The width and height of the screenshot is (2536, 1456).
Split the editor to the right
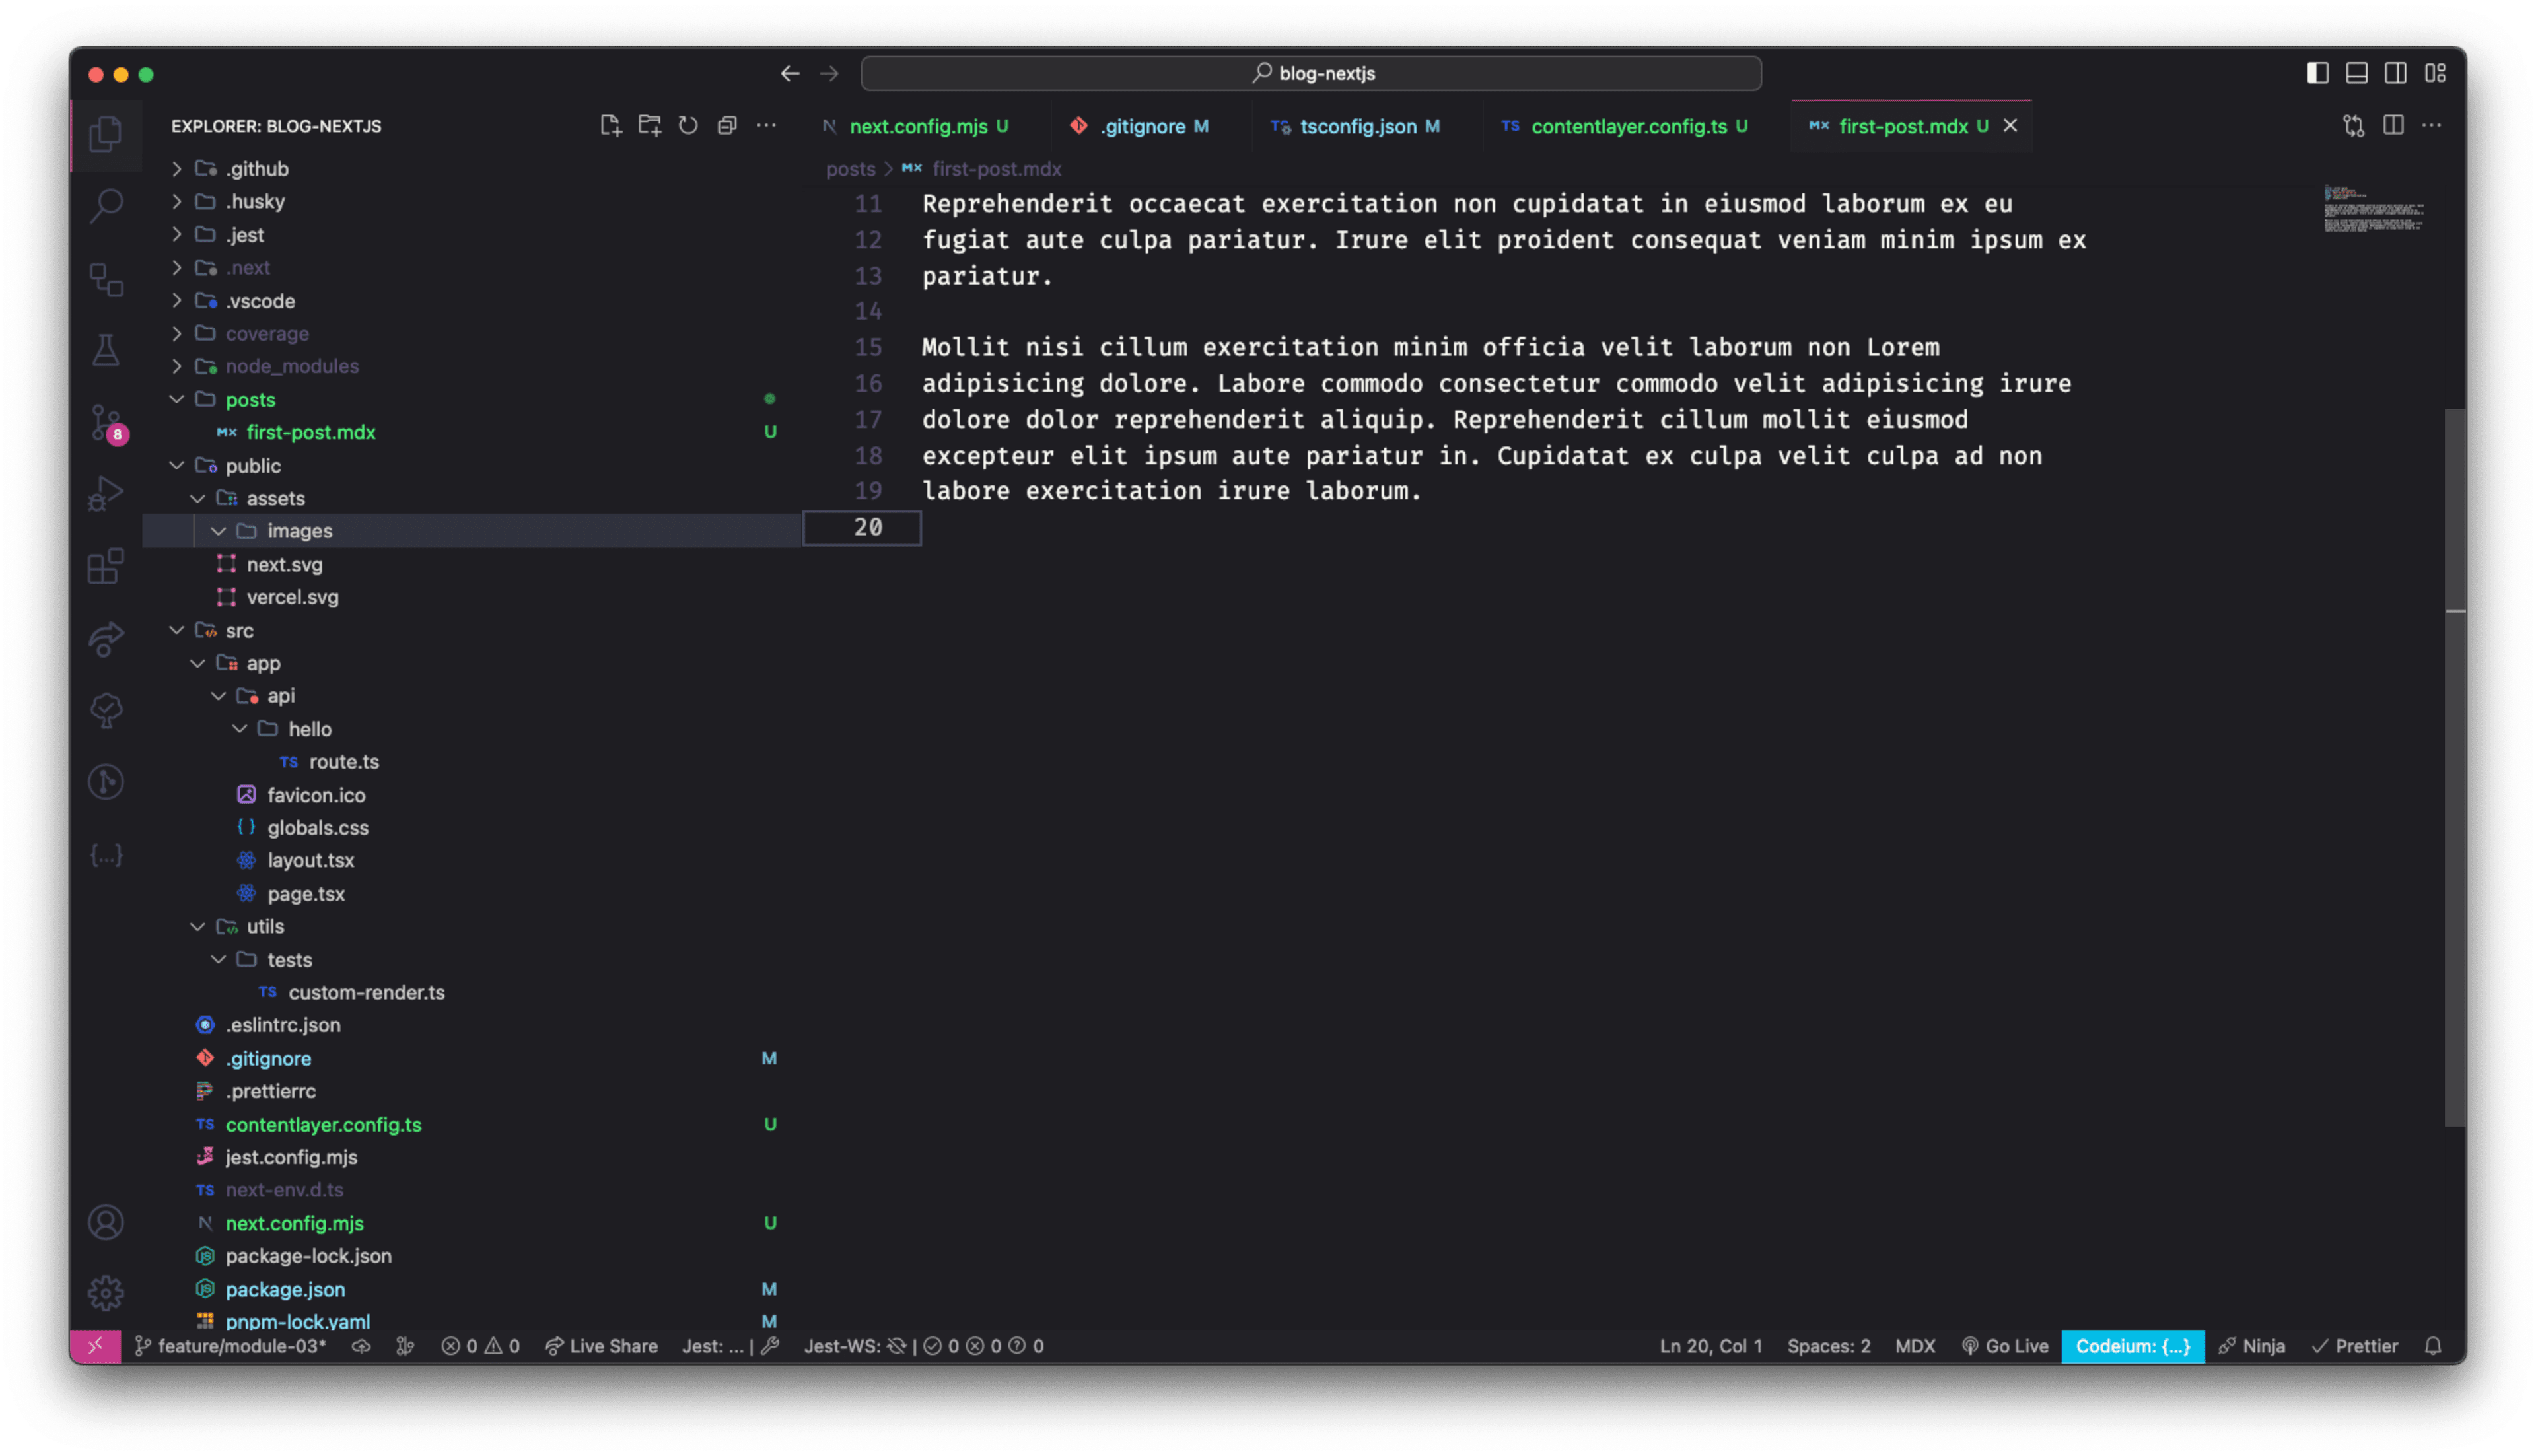click(x=2393, y=126)
